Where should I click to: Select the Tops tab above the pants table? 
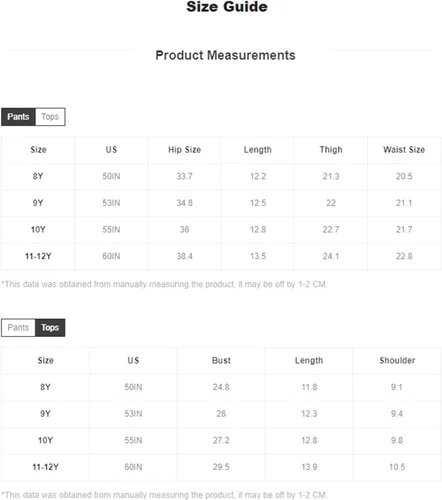(50, 117)
